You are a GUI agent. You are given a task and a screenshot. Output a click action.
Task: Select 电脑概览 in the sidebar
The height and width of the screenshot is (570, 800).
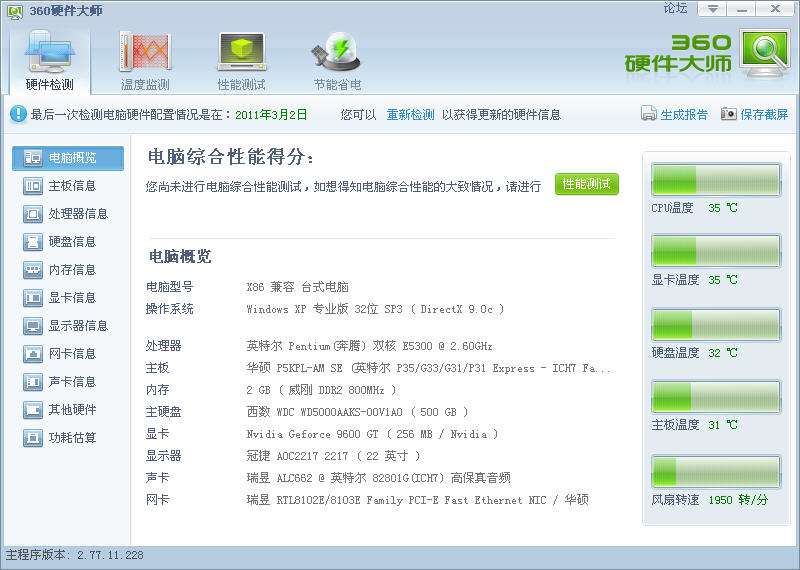pyautogui.click(x=68, y=158)
